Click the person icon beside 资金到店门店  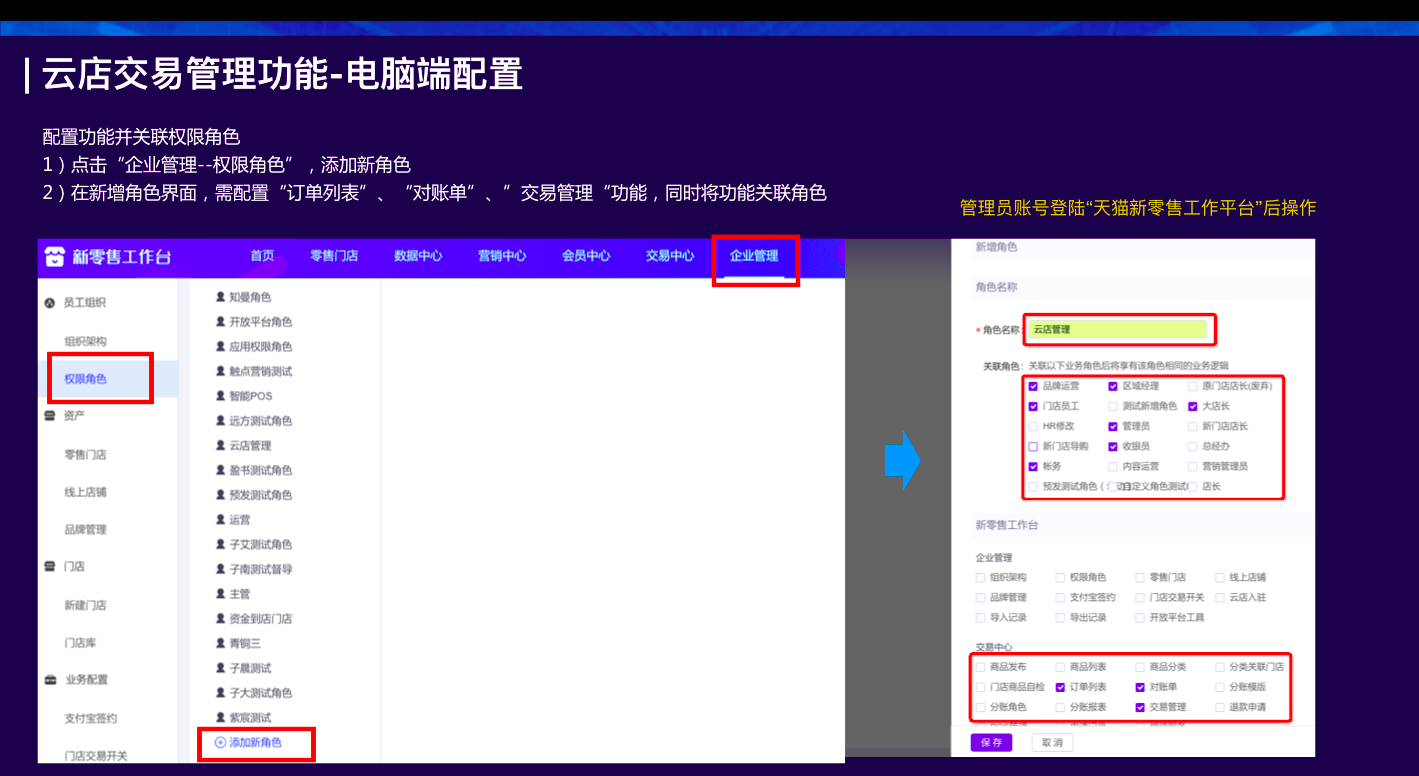(221, 619)
